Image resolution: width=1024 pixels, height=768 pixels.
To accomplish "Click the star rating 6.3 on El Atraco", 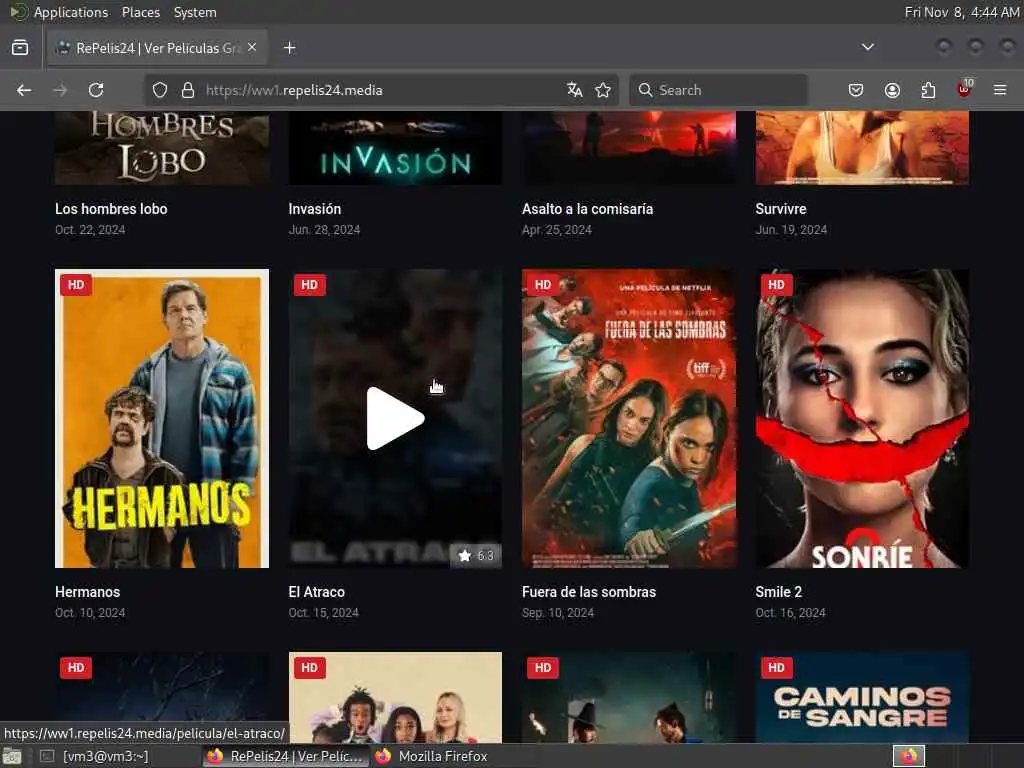I will (x=476, y=556).
